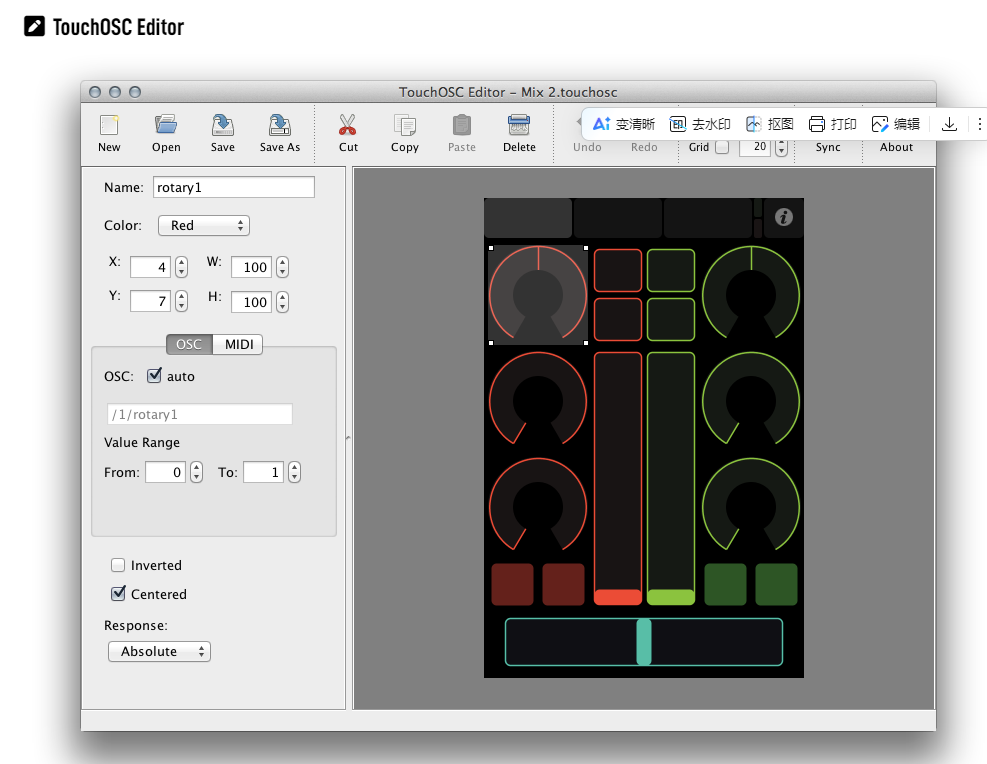Viewport: 987px width, 764px height.
Task: Open the Color dropdown showing Red
Action: [204, 225]
